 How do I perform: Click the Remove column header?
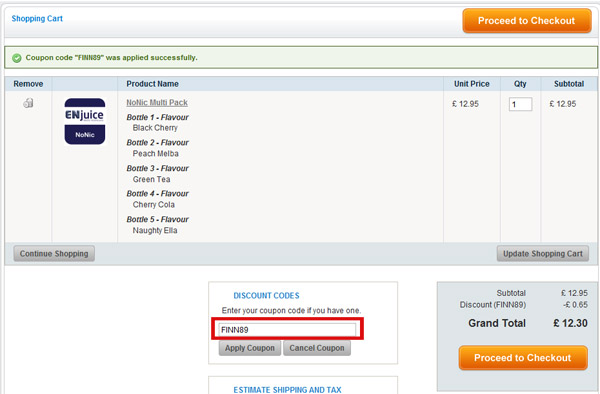28,84
